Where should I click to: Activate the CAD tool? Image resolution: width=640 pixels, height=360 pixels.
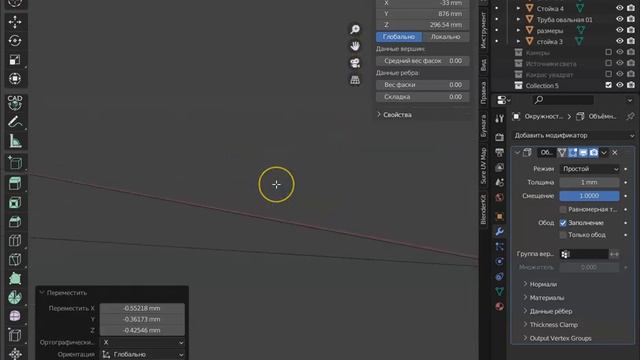click(x=15, y=103)
